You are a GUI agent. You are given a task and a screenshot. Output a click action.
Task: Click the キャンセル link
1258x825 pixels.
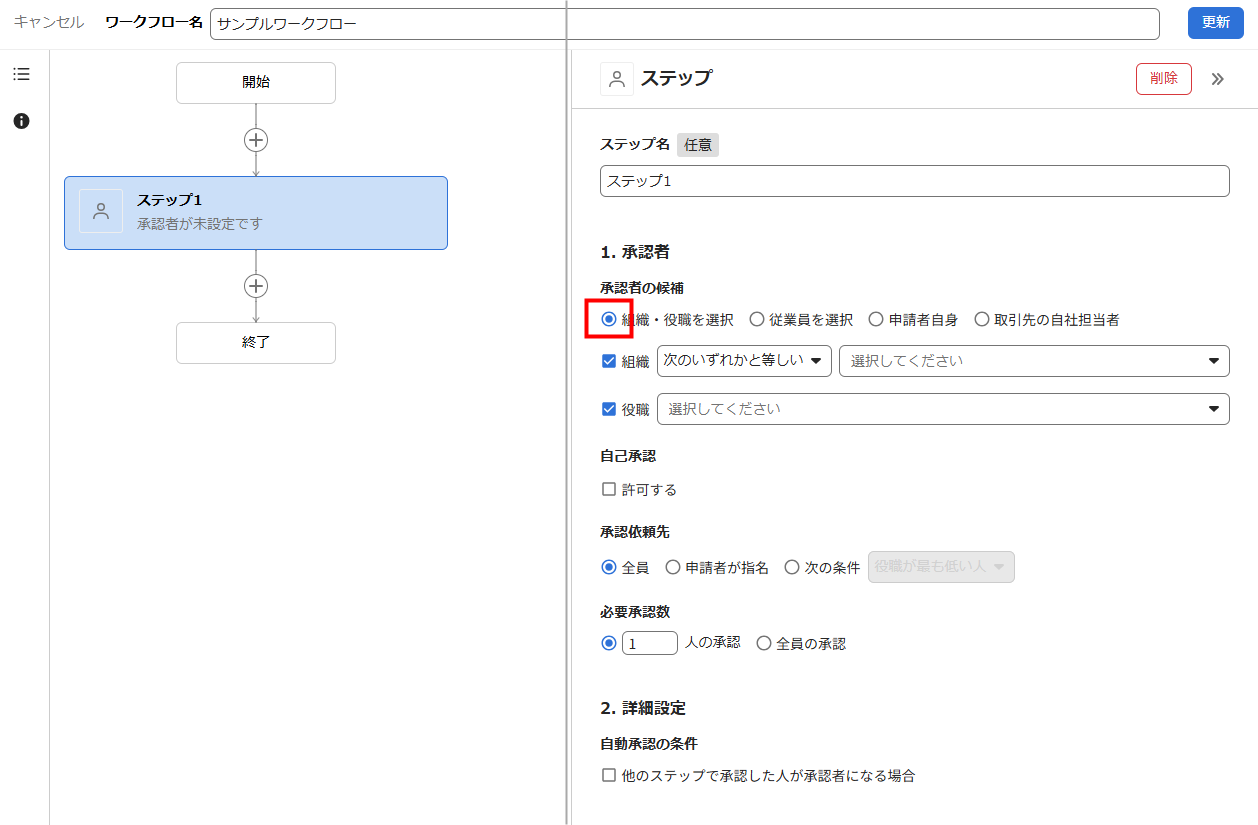click(x=49, y=22)
